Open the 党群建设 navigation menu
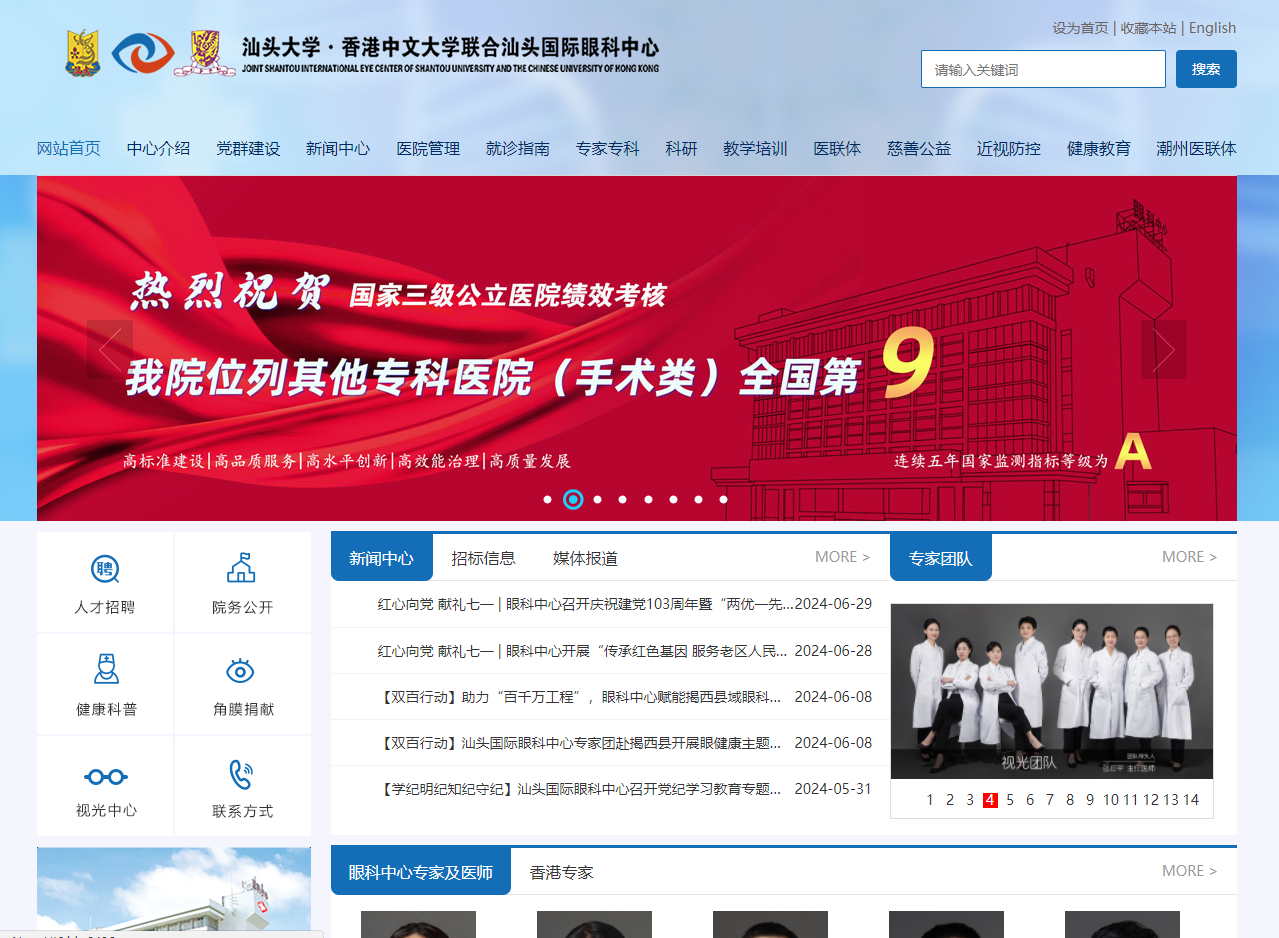1279x938 pixels. click(248, 149)
